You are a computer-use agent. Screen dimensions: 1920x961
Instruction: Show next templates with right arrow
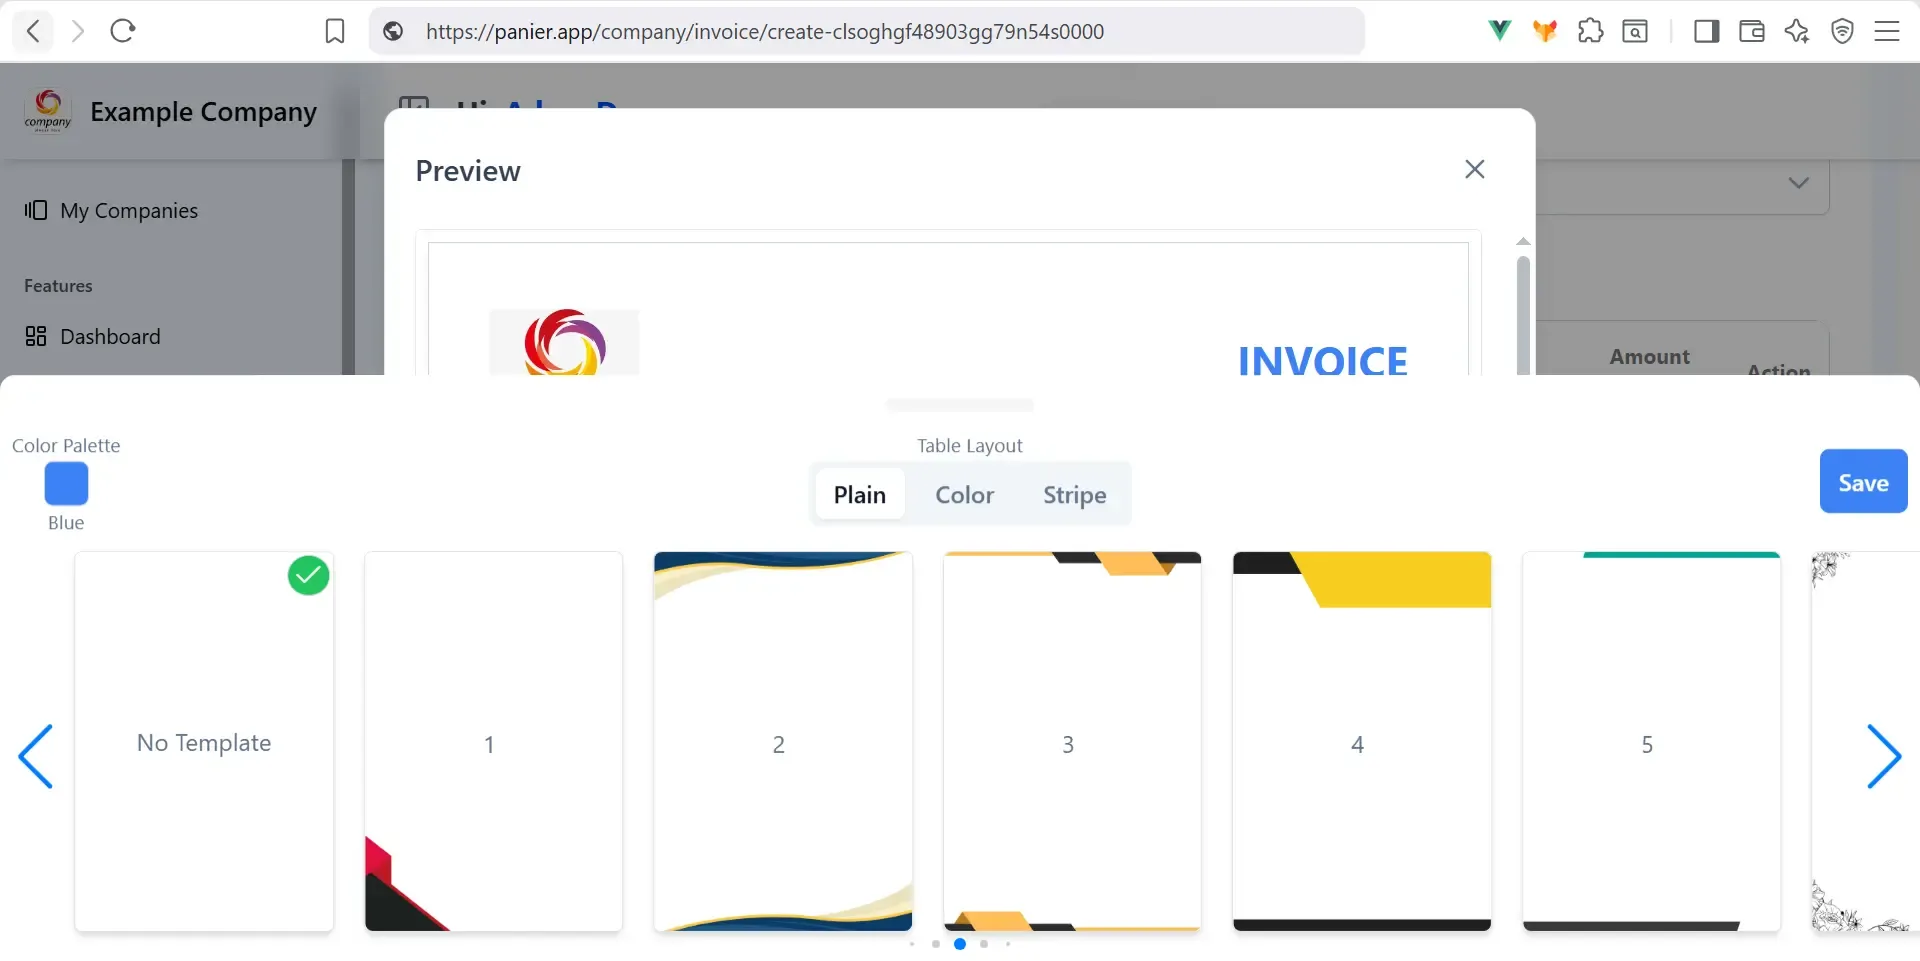[x=1884, y=756]
